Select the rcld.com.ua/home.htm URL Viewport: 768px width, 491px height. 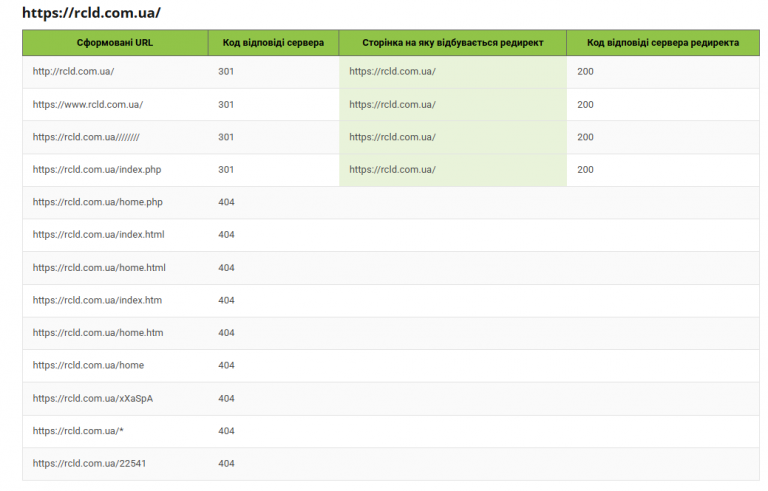click(x=98, y=333)
